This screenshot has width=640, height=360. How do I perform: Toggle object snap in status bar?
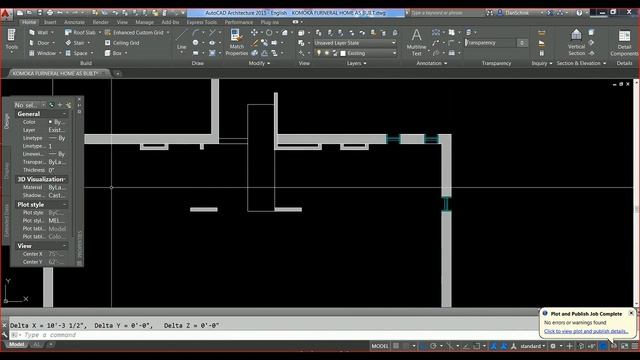(476, 346)
